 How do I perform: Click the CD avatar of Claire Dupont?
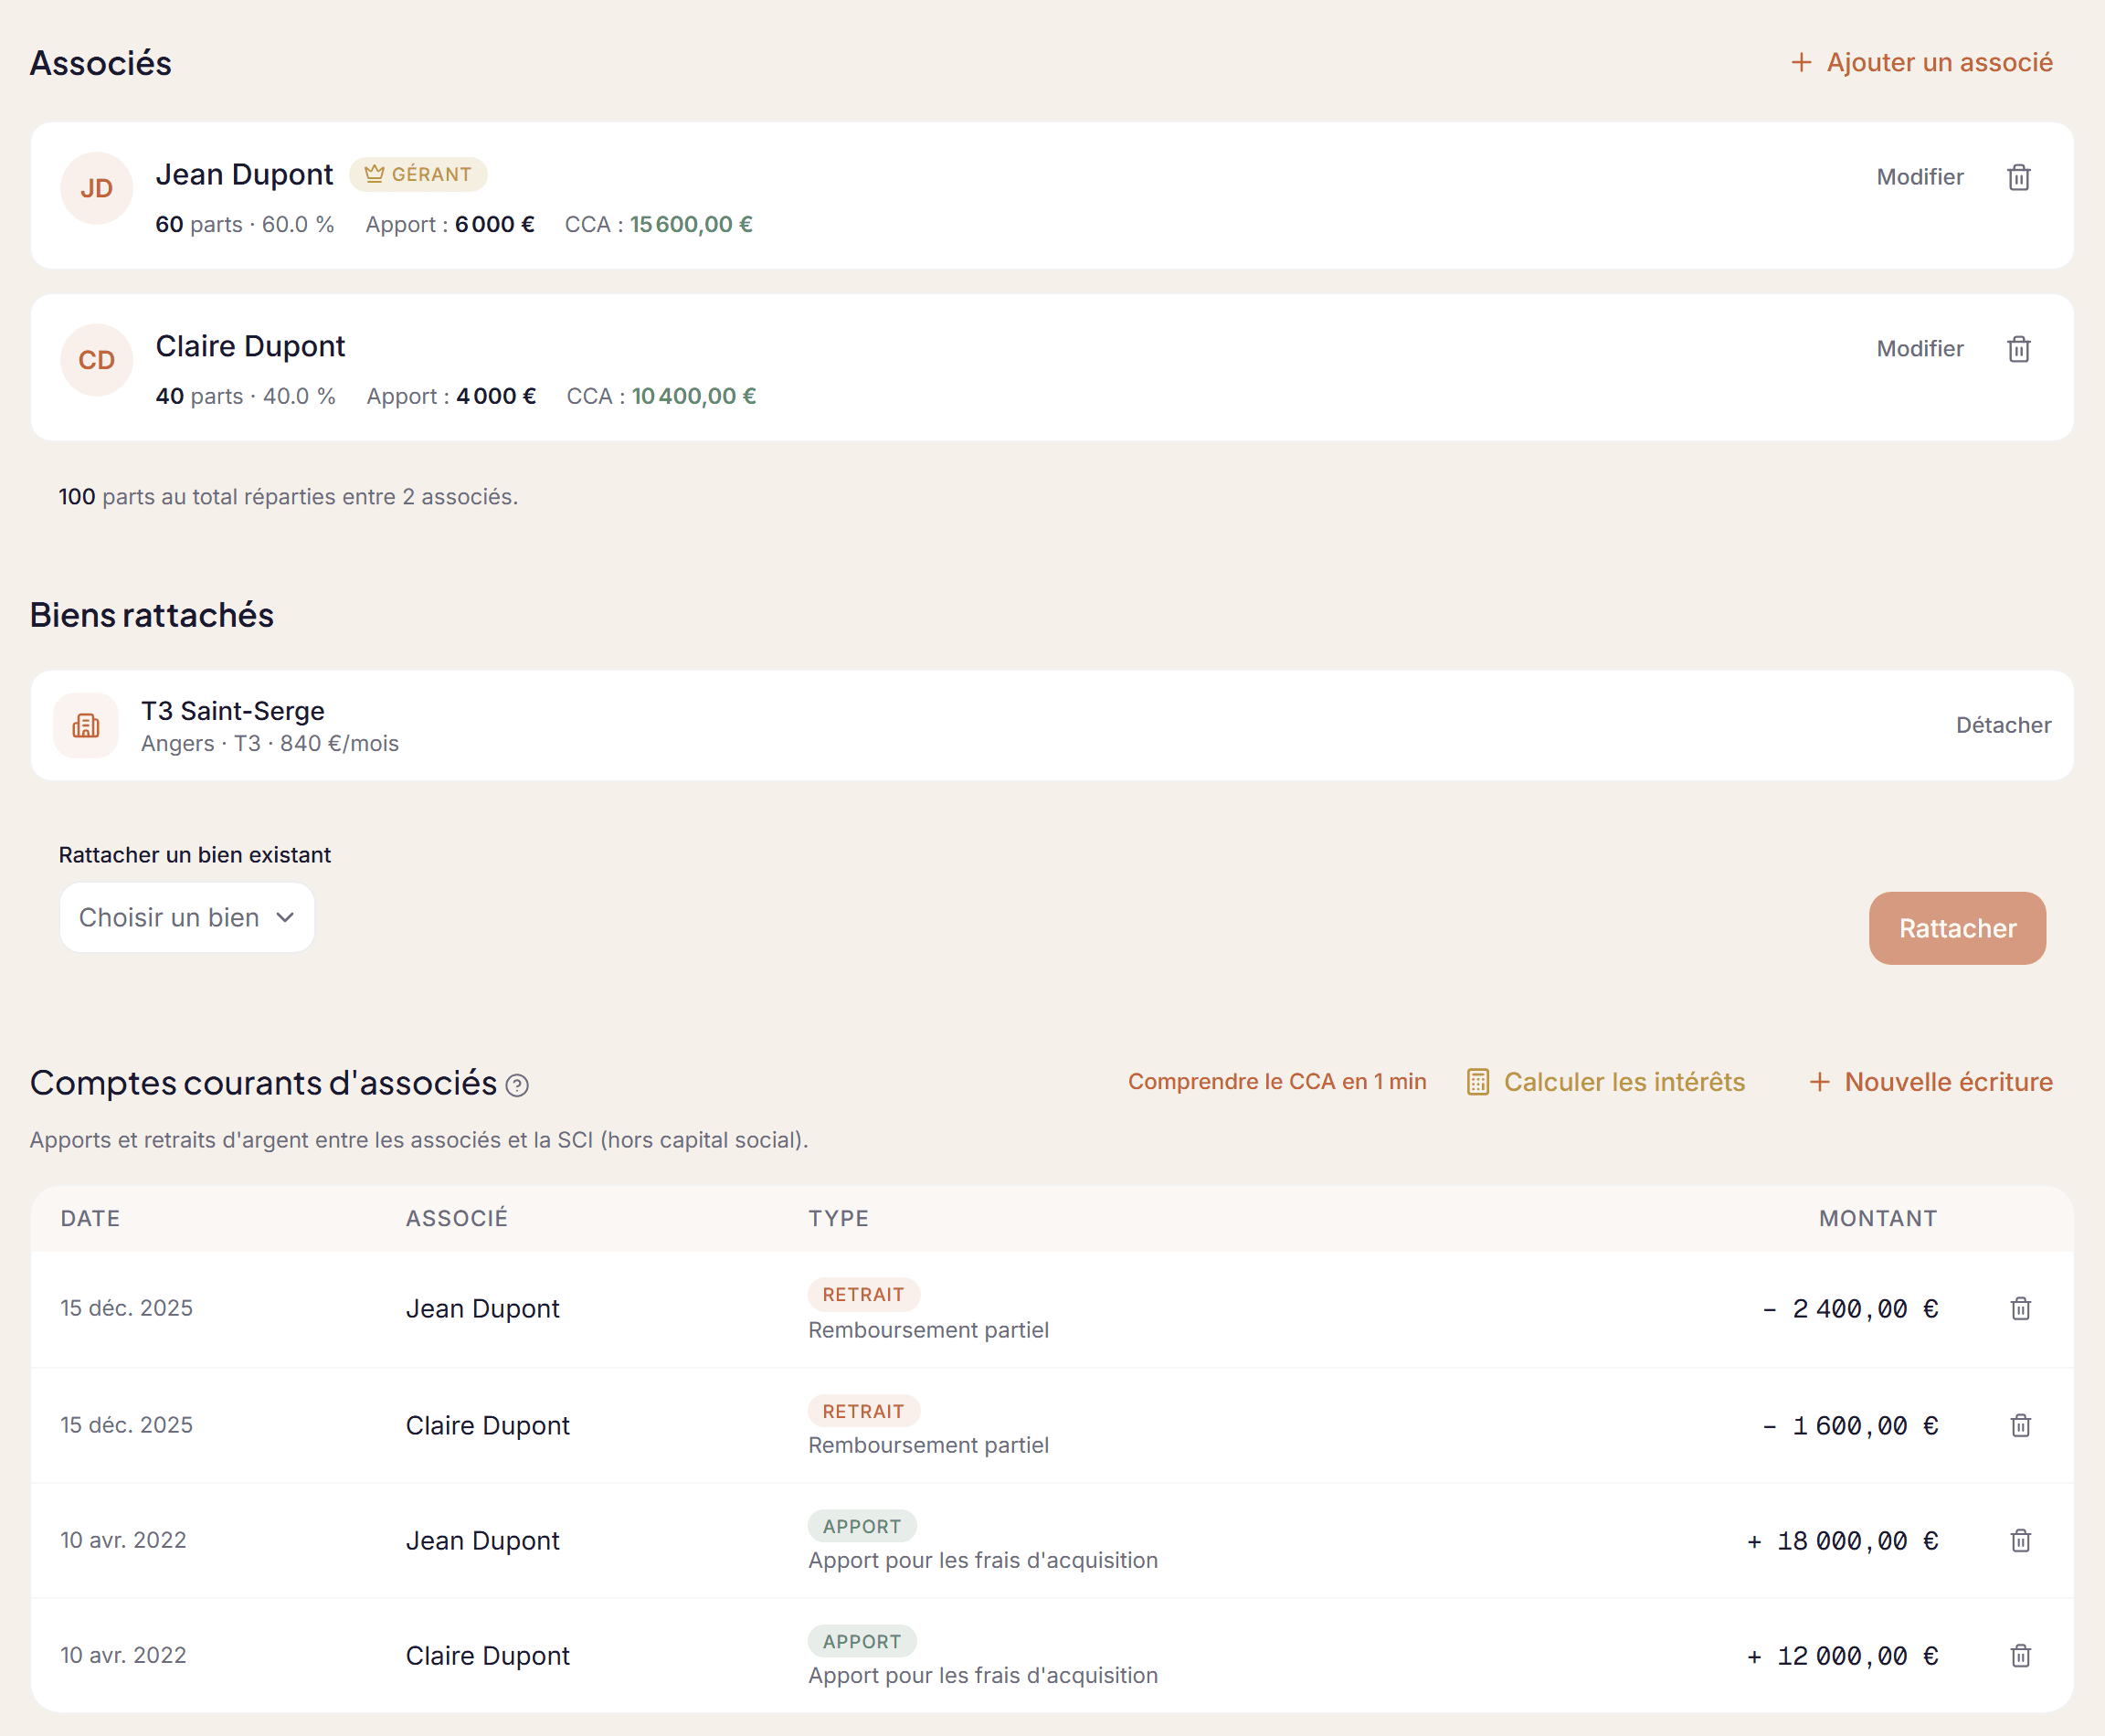pyautogui.click(x=97, y=360)
